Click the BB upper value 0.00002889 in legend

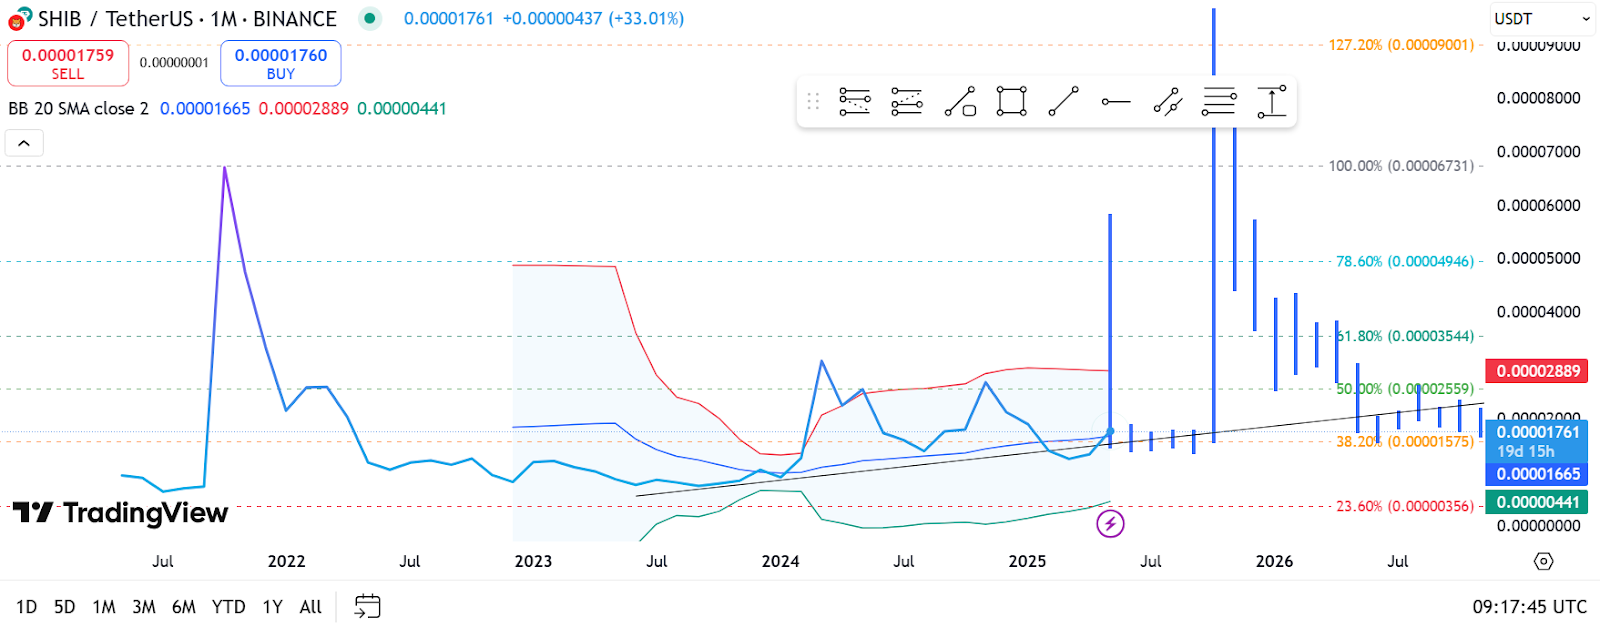[x=304, y=108]
